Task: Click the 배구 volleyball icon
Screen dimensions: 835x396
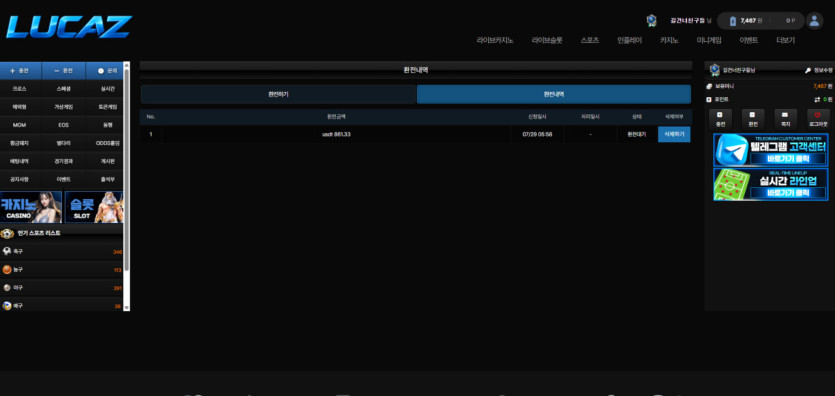Action: (x=7, y=306)
